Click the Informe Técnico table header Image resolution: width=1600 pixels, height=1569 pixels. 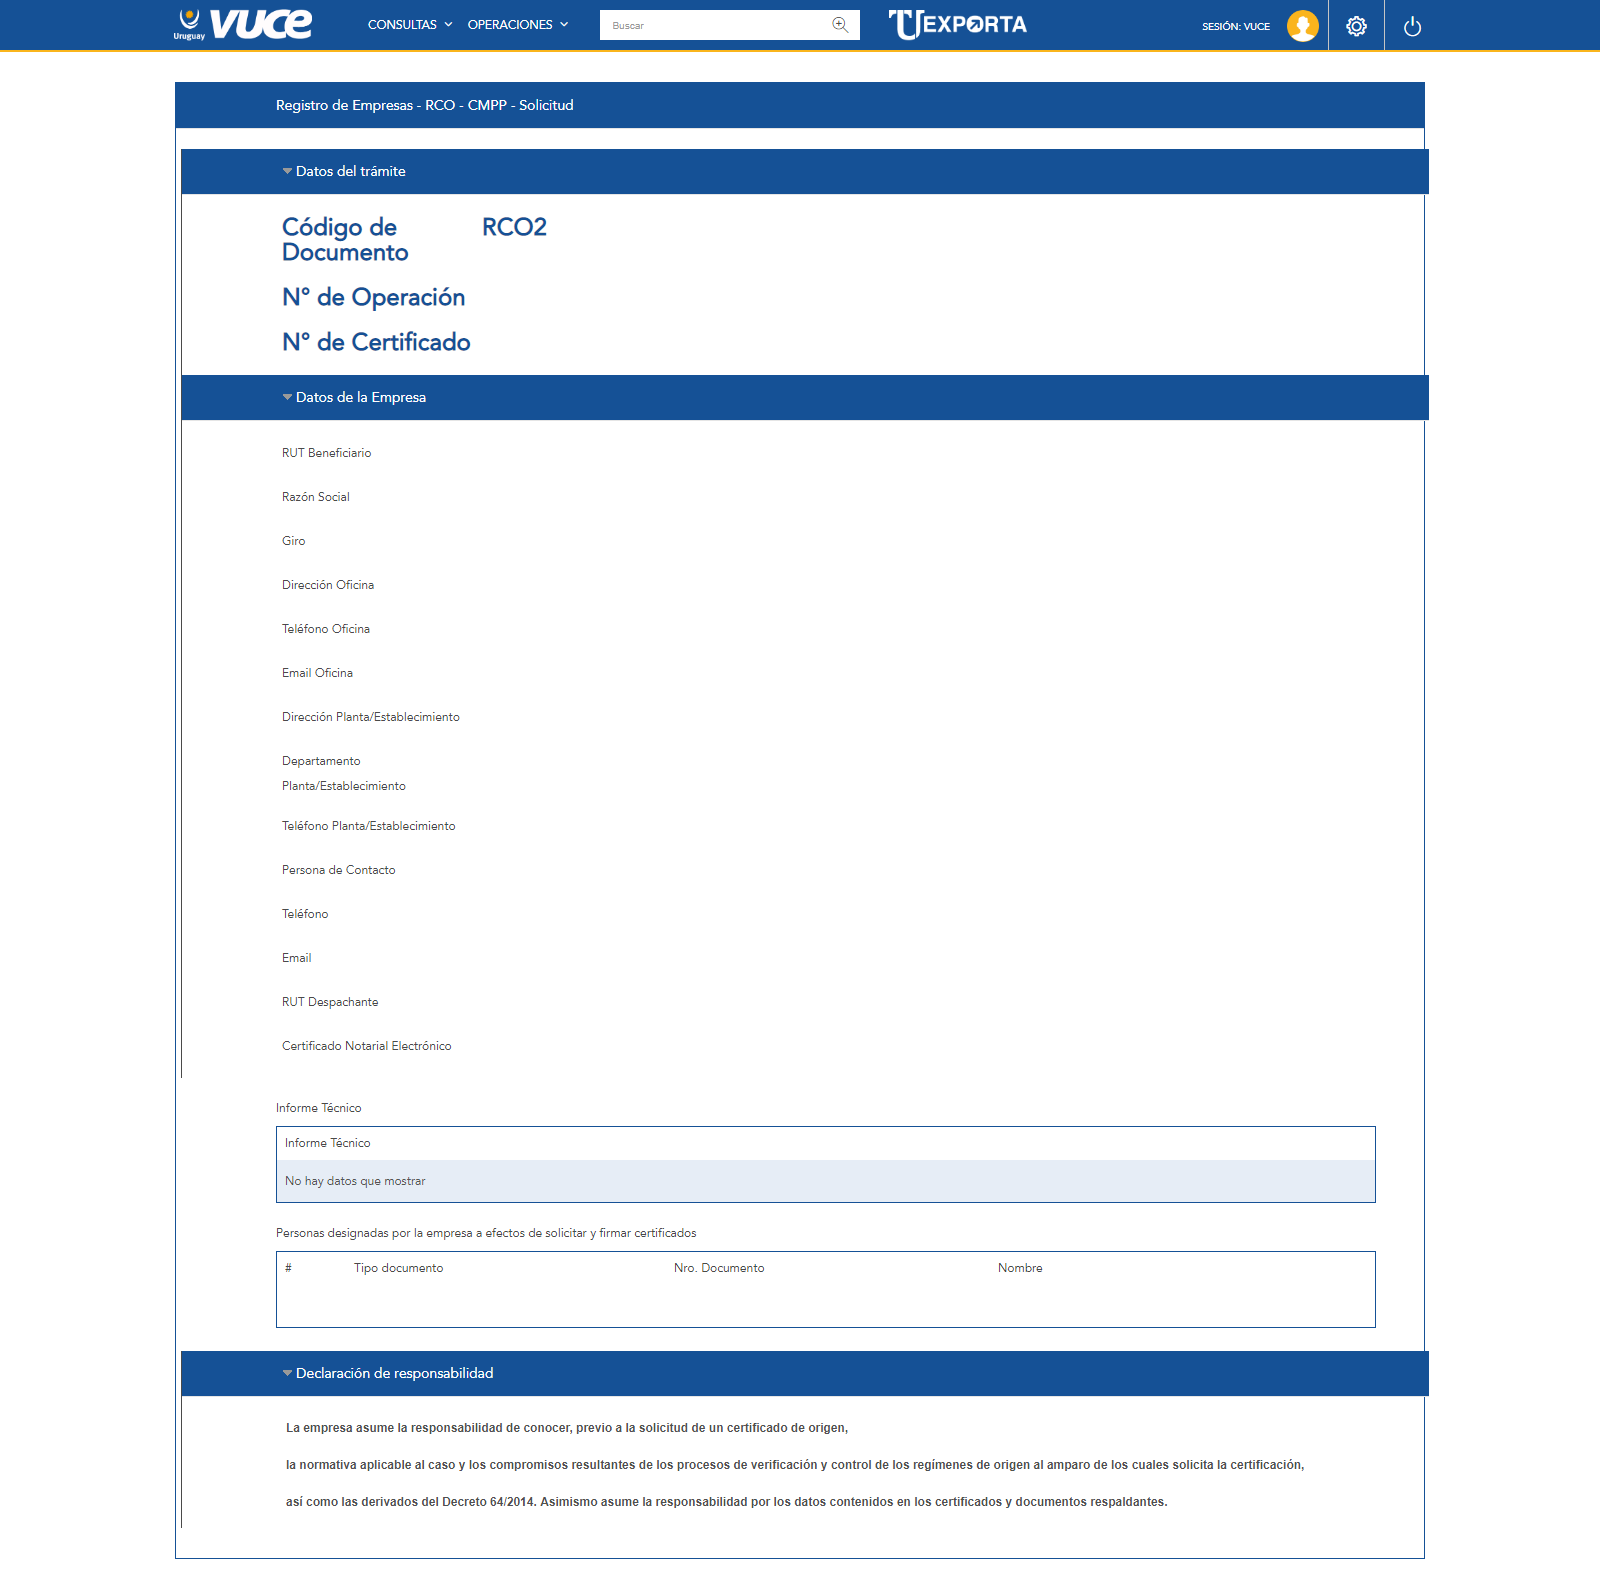tap(327, 1143)
